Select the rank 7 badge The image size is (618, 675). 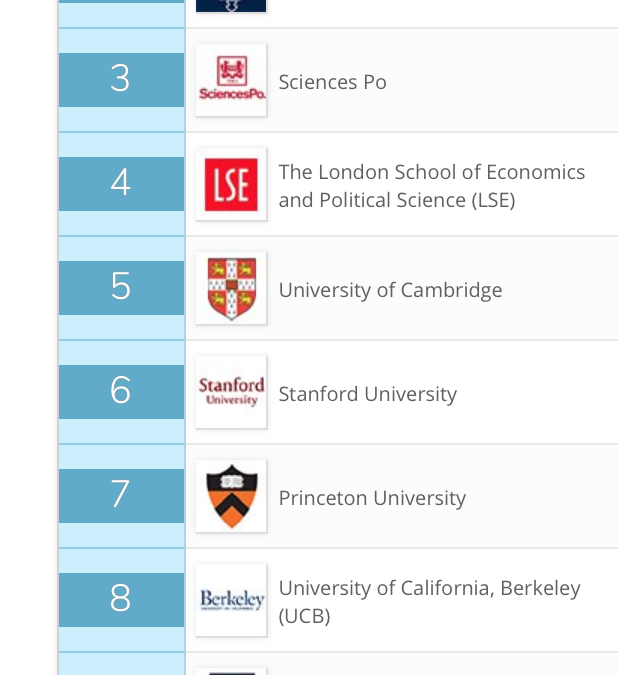121,496
